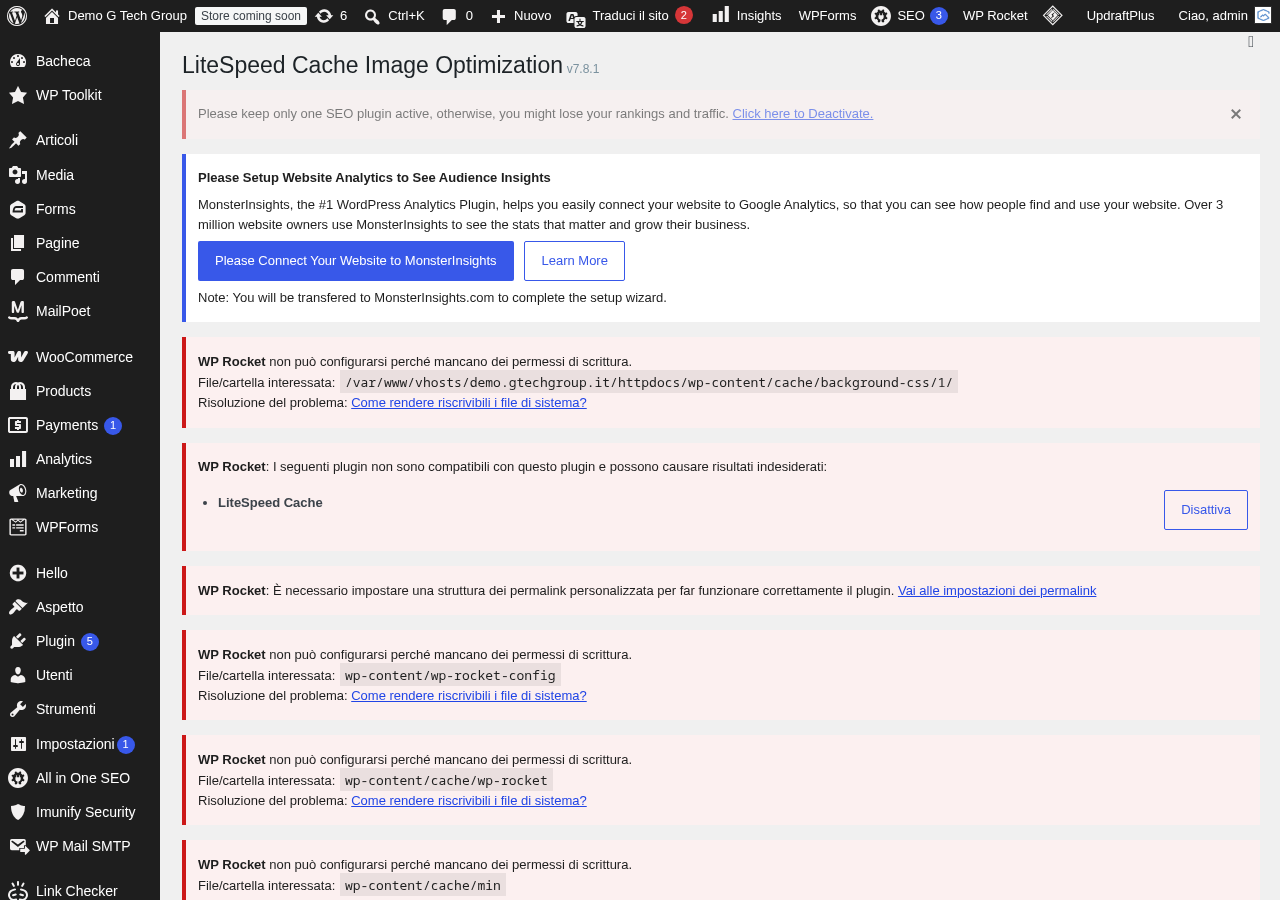
Task: Click the MailPoet M icon
Action: 18,311
